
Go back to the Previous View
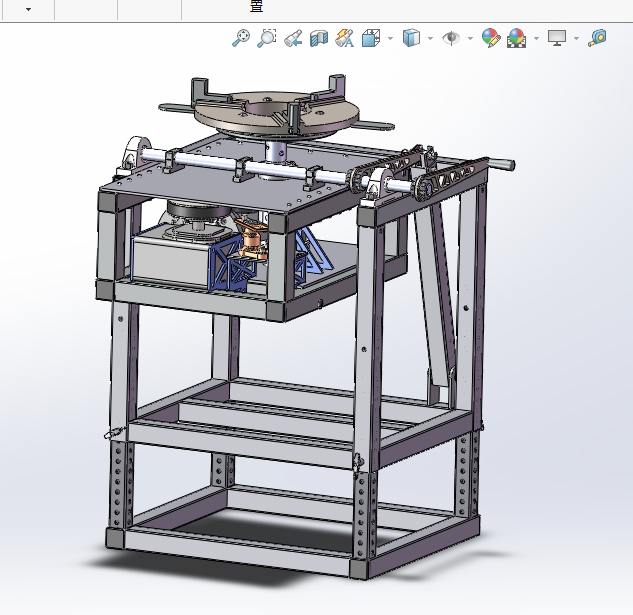point(293,39)
